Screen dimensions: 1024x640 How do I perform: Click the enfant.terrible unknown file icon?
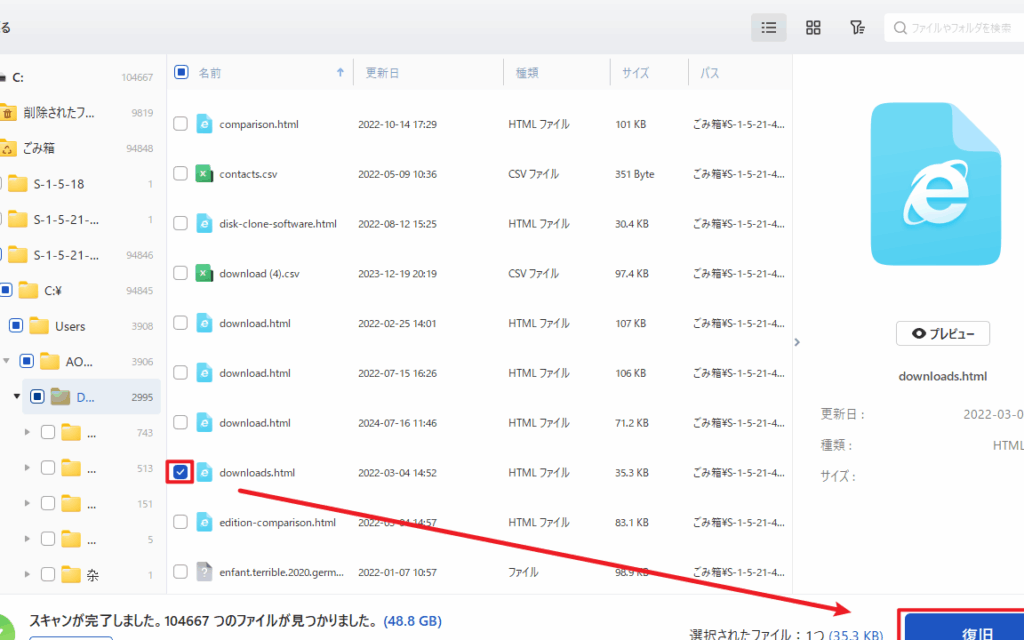pos(204,572)
